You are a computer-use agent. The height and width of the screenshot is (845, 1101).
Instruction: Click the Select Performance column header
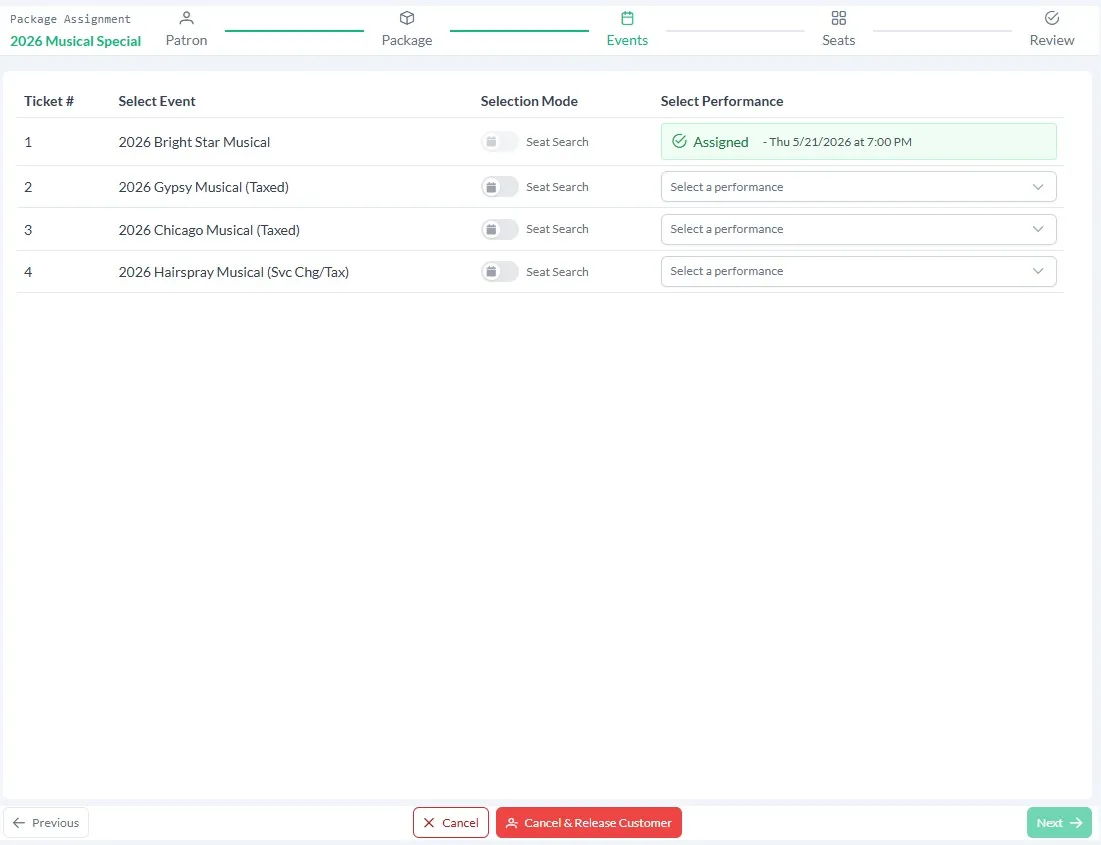click(722, 101)
